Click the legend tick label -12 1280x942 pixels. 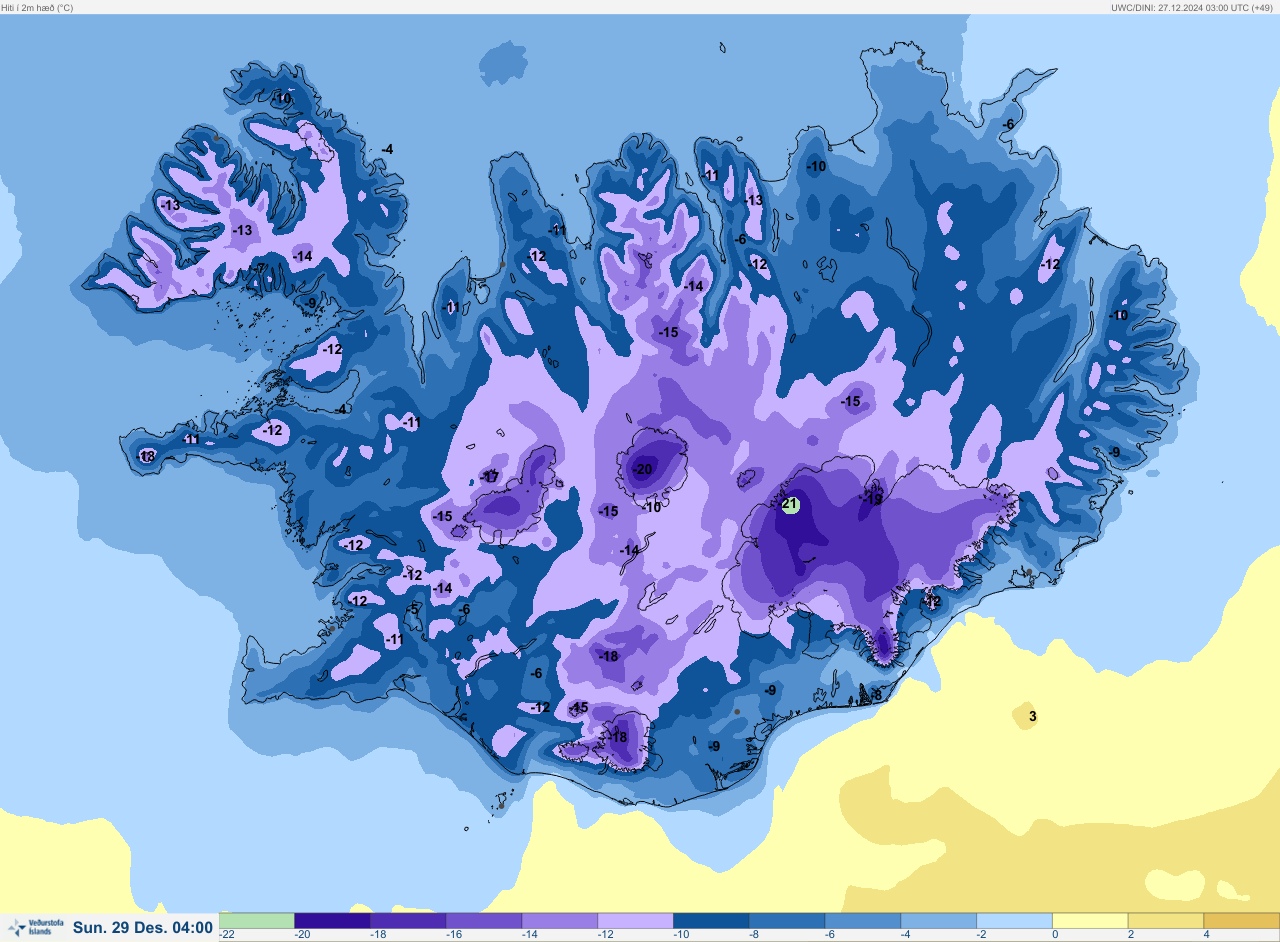coord(604,935)
